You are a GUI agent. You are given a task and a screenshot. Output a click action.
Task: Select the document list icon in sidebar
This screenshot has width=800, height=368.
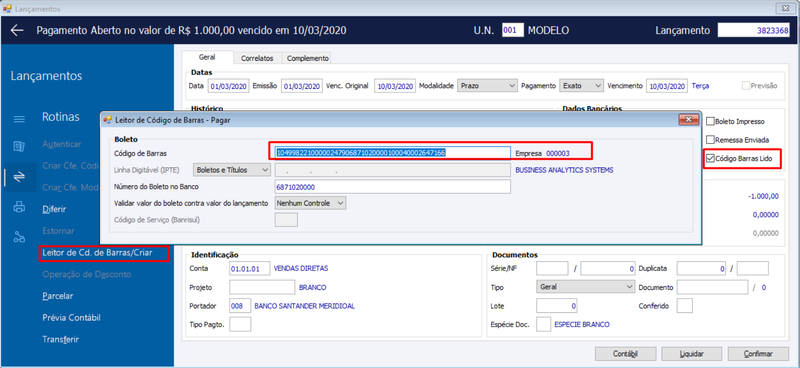tap(19, 148)
